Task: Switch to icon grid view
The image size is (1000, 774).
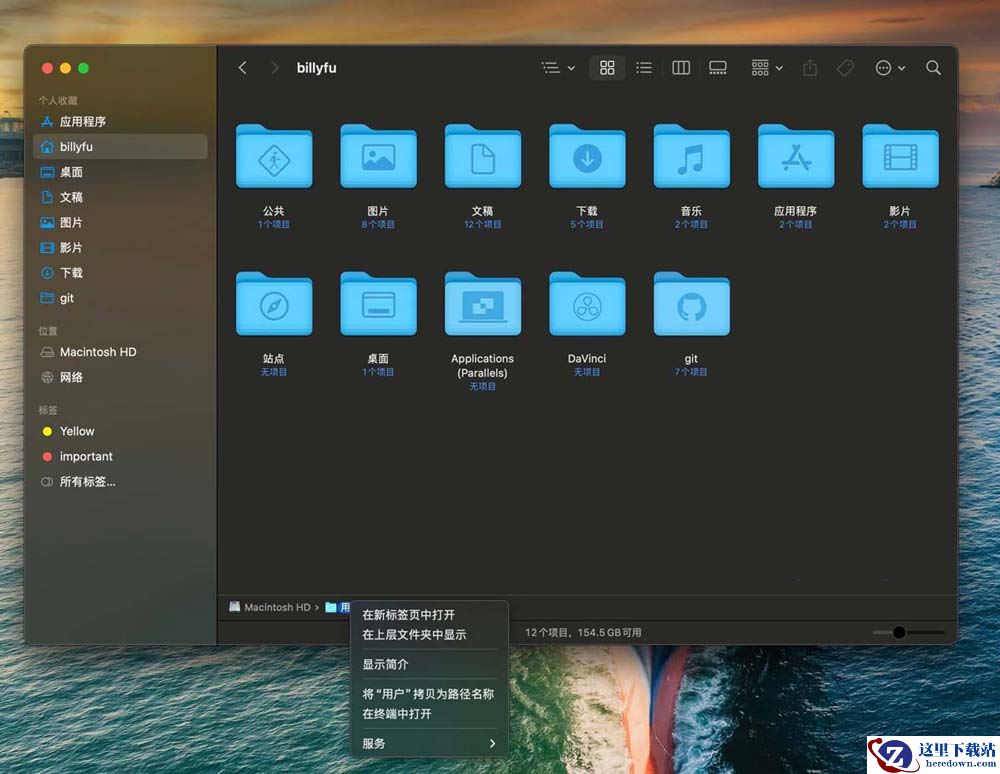Action: [607, 68]
